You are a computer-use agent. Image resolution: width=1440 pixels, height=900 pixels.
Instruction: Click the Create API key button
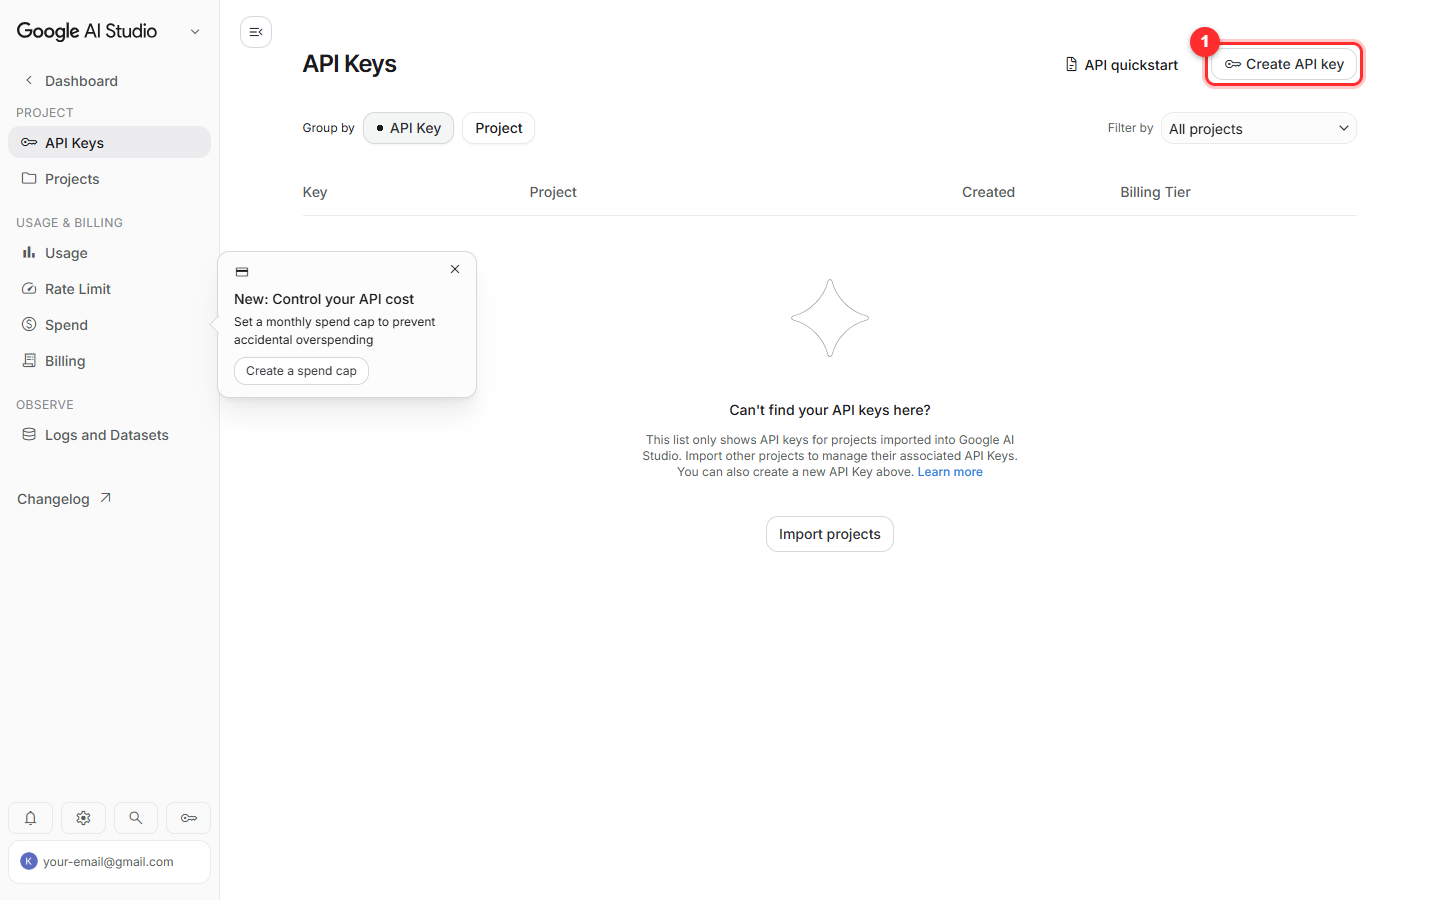1284,64
